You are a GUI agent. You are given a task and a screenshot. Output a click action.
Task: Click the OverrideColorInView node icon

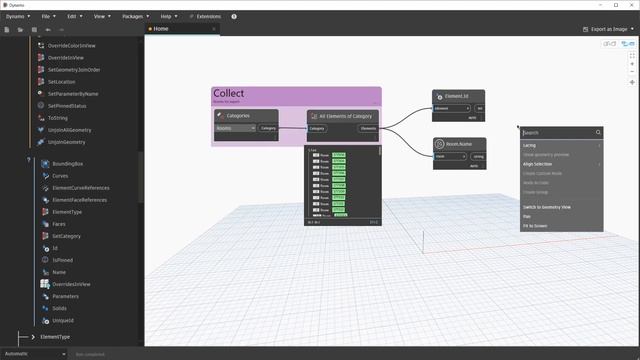click(x=41, y=46)
